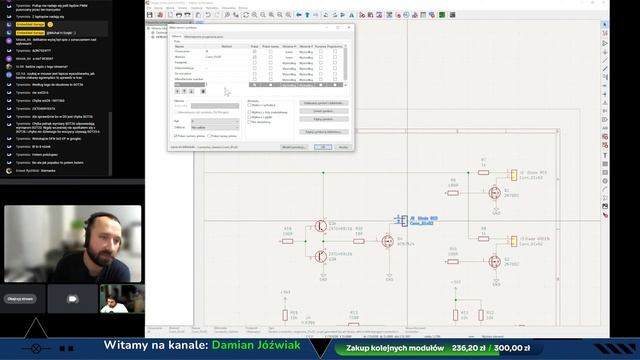Toggle the Pokaż checkbox in the Wartość row
Screen dimensions: 640x360
[255, 57]
